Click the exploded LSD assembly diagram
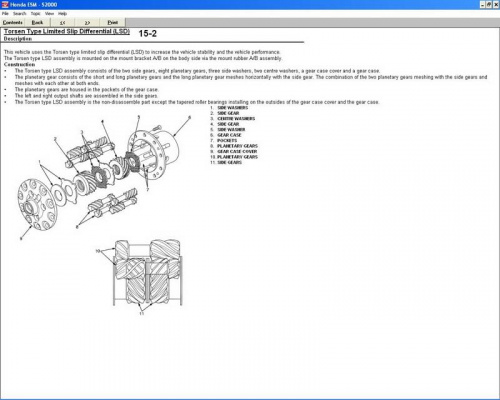The image size is (500, 400). pyautogui.click(x=104, y=177)
